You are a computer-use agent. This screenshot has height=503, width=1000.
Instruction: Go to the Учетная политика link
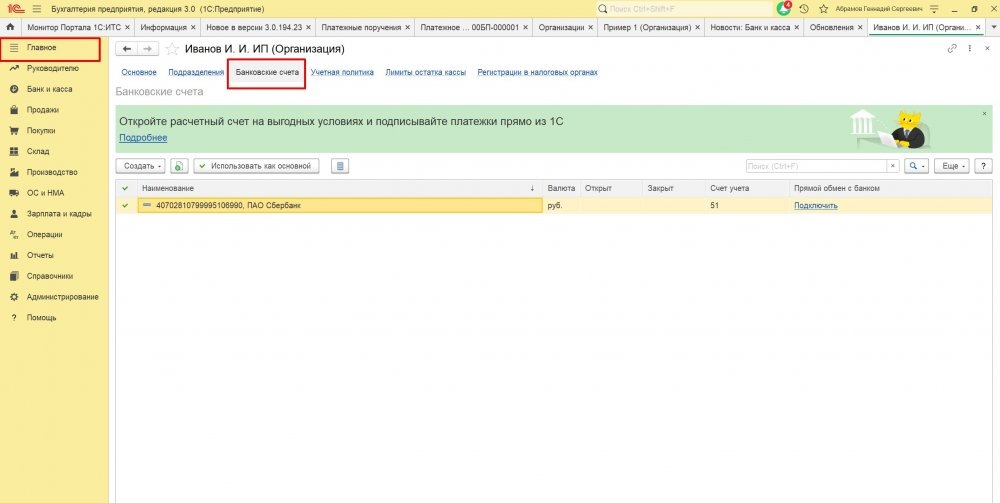tap(342, 72)
